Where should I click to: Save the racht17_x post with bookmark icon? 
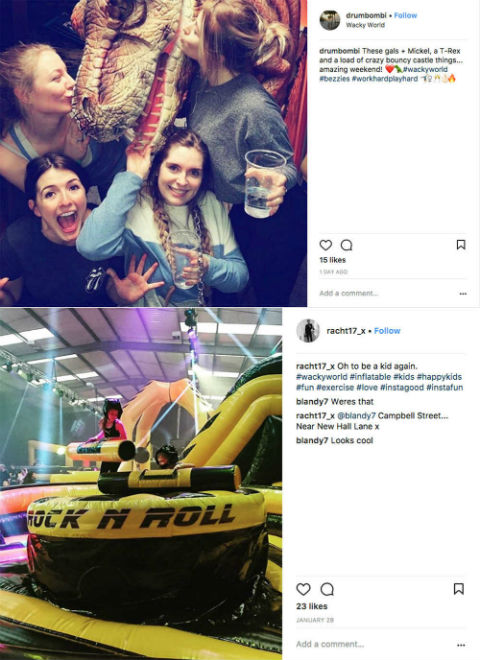pos(459,589)
